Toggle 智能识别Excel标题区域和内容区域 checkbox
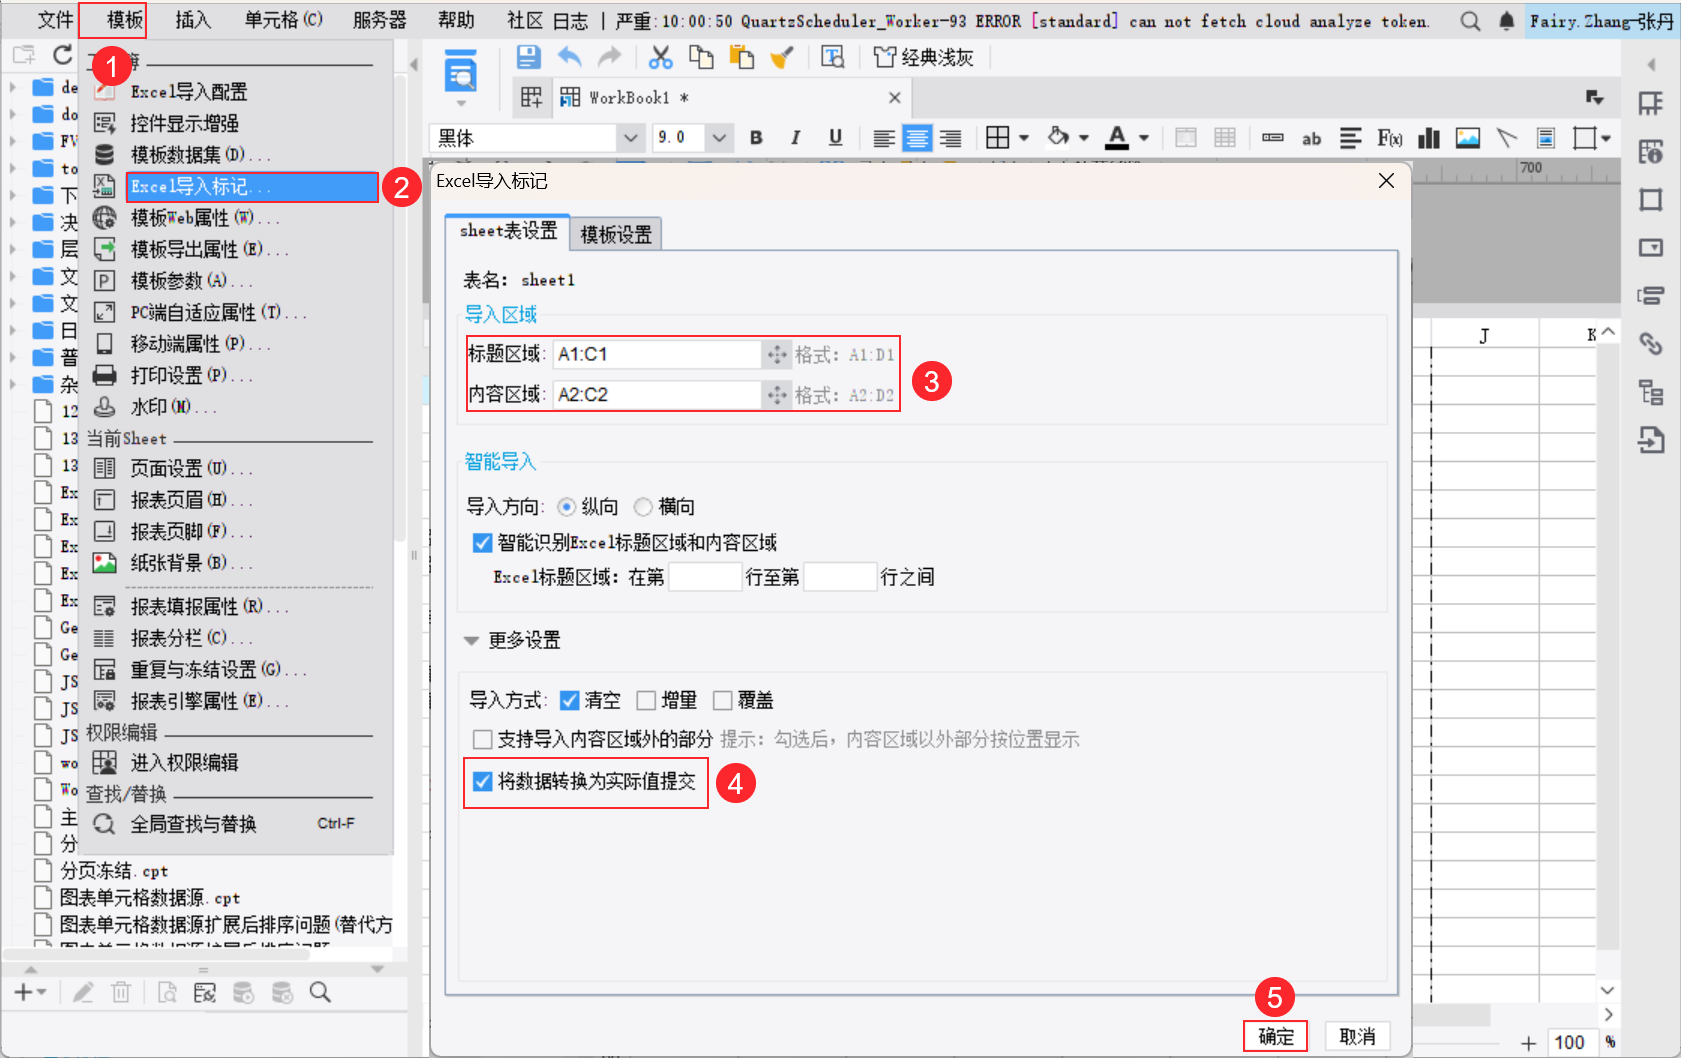1681x1058 pixels. click(482, 543)
